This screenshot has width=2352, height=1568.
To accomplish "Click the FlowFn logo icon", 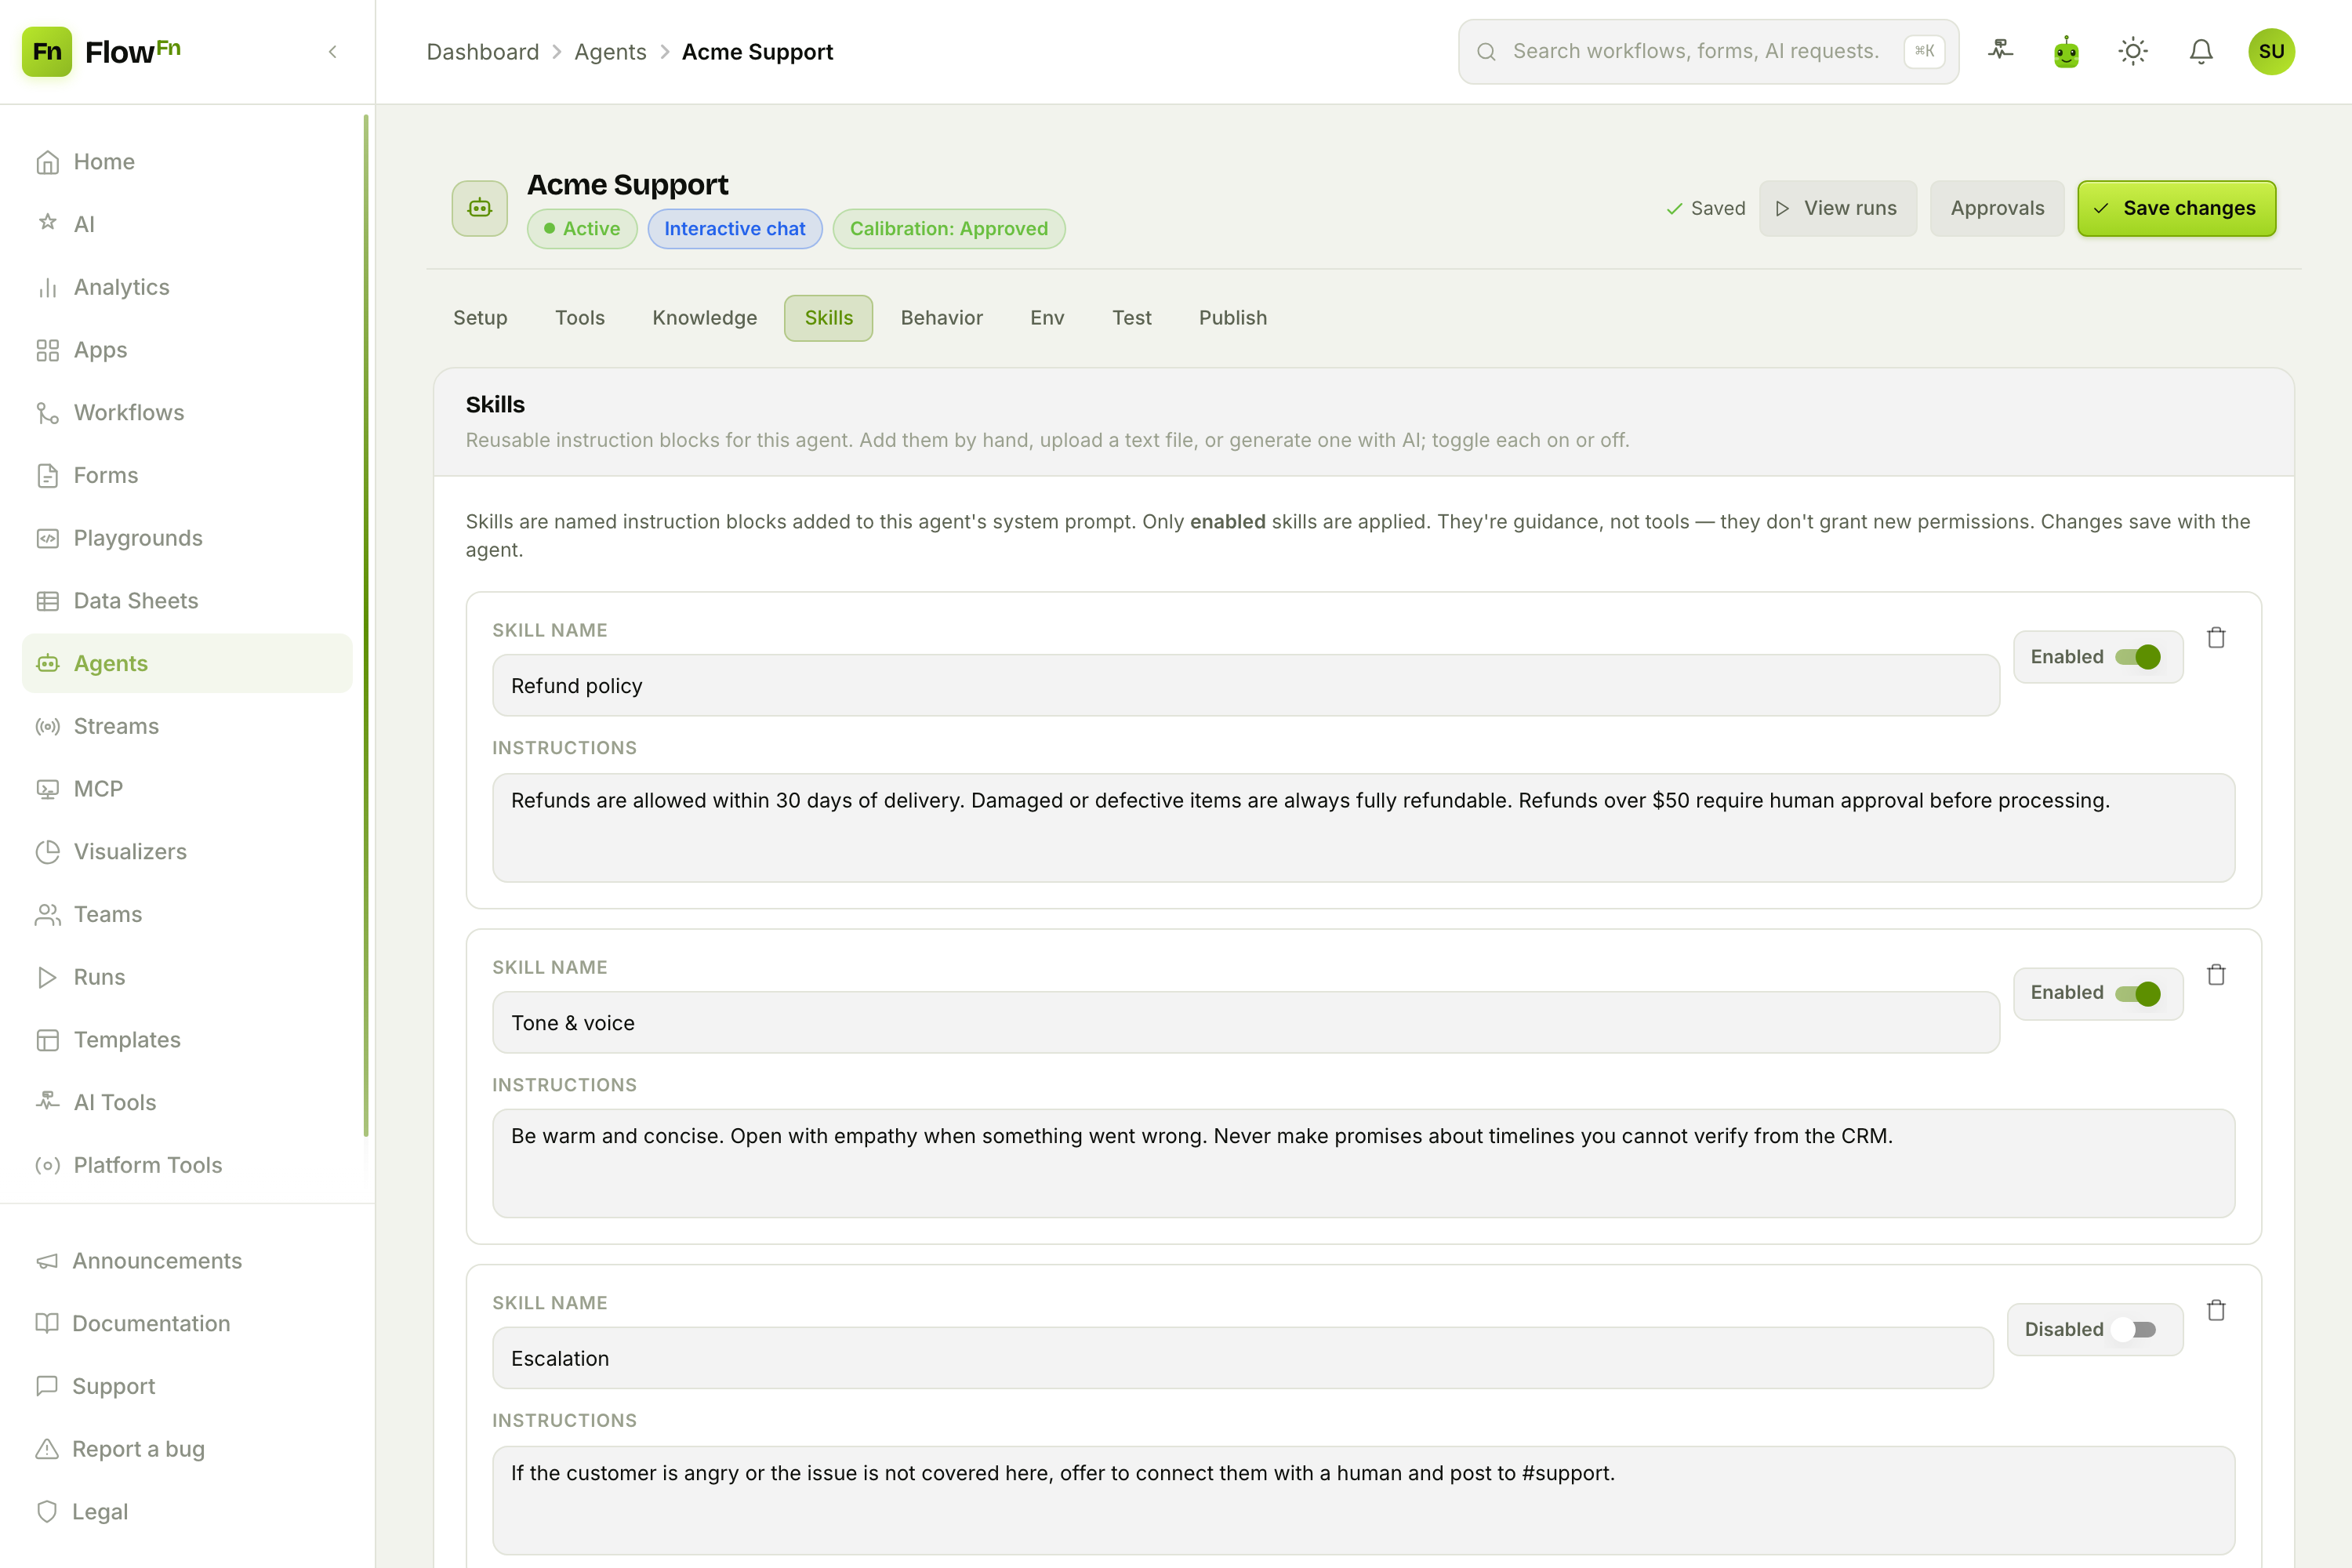I will (47, 51).
